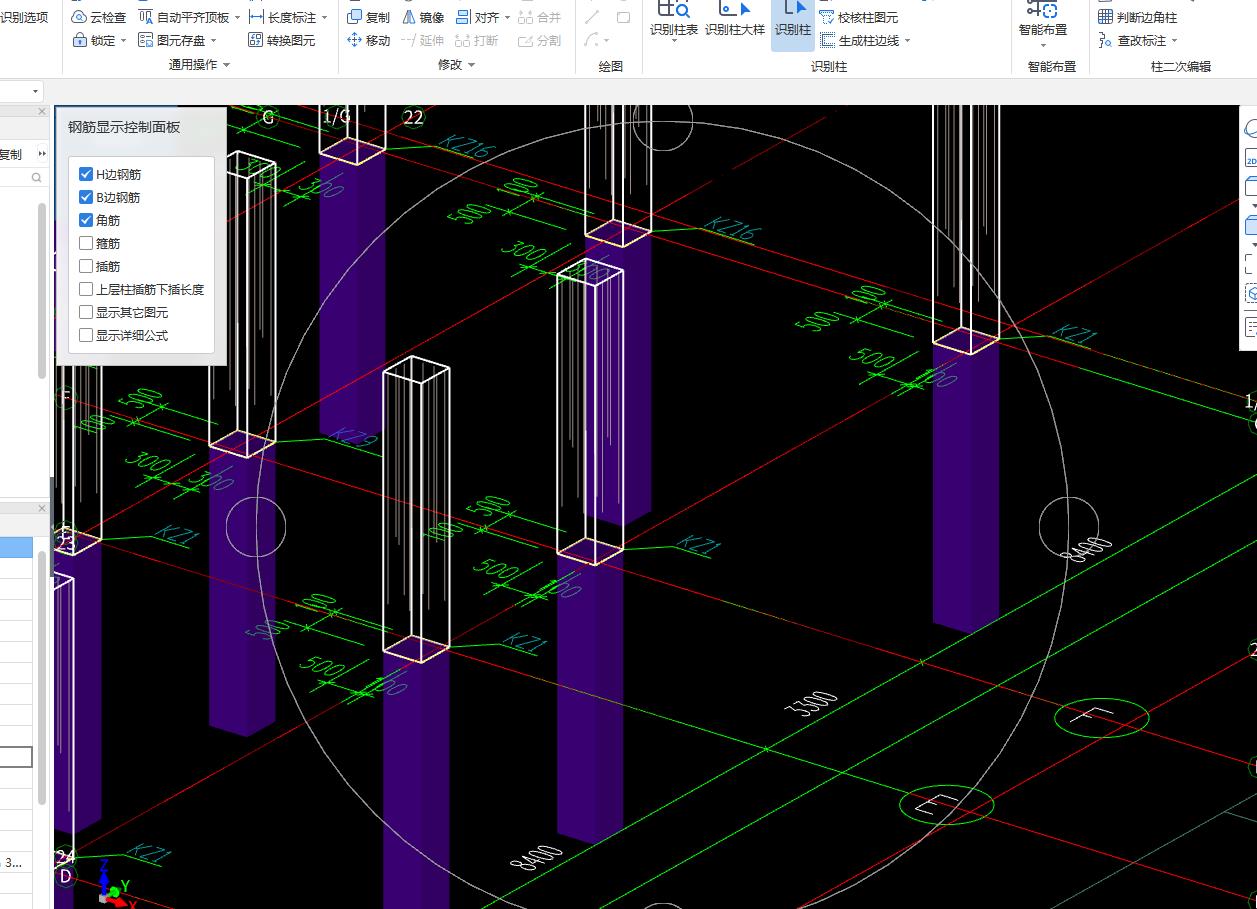Click the 云检查 cloud check tool
The image size is (1257, 909).
99,17
